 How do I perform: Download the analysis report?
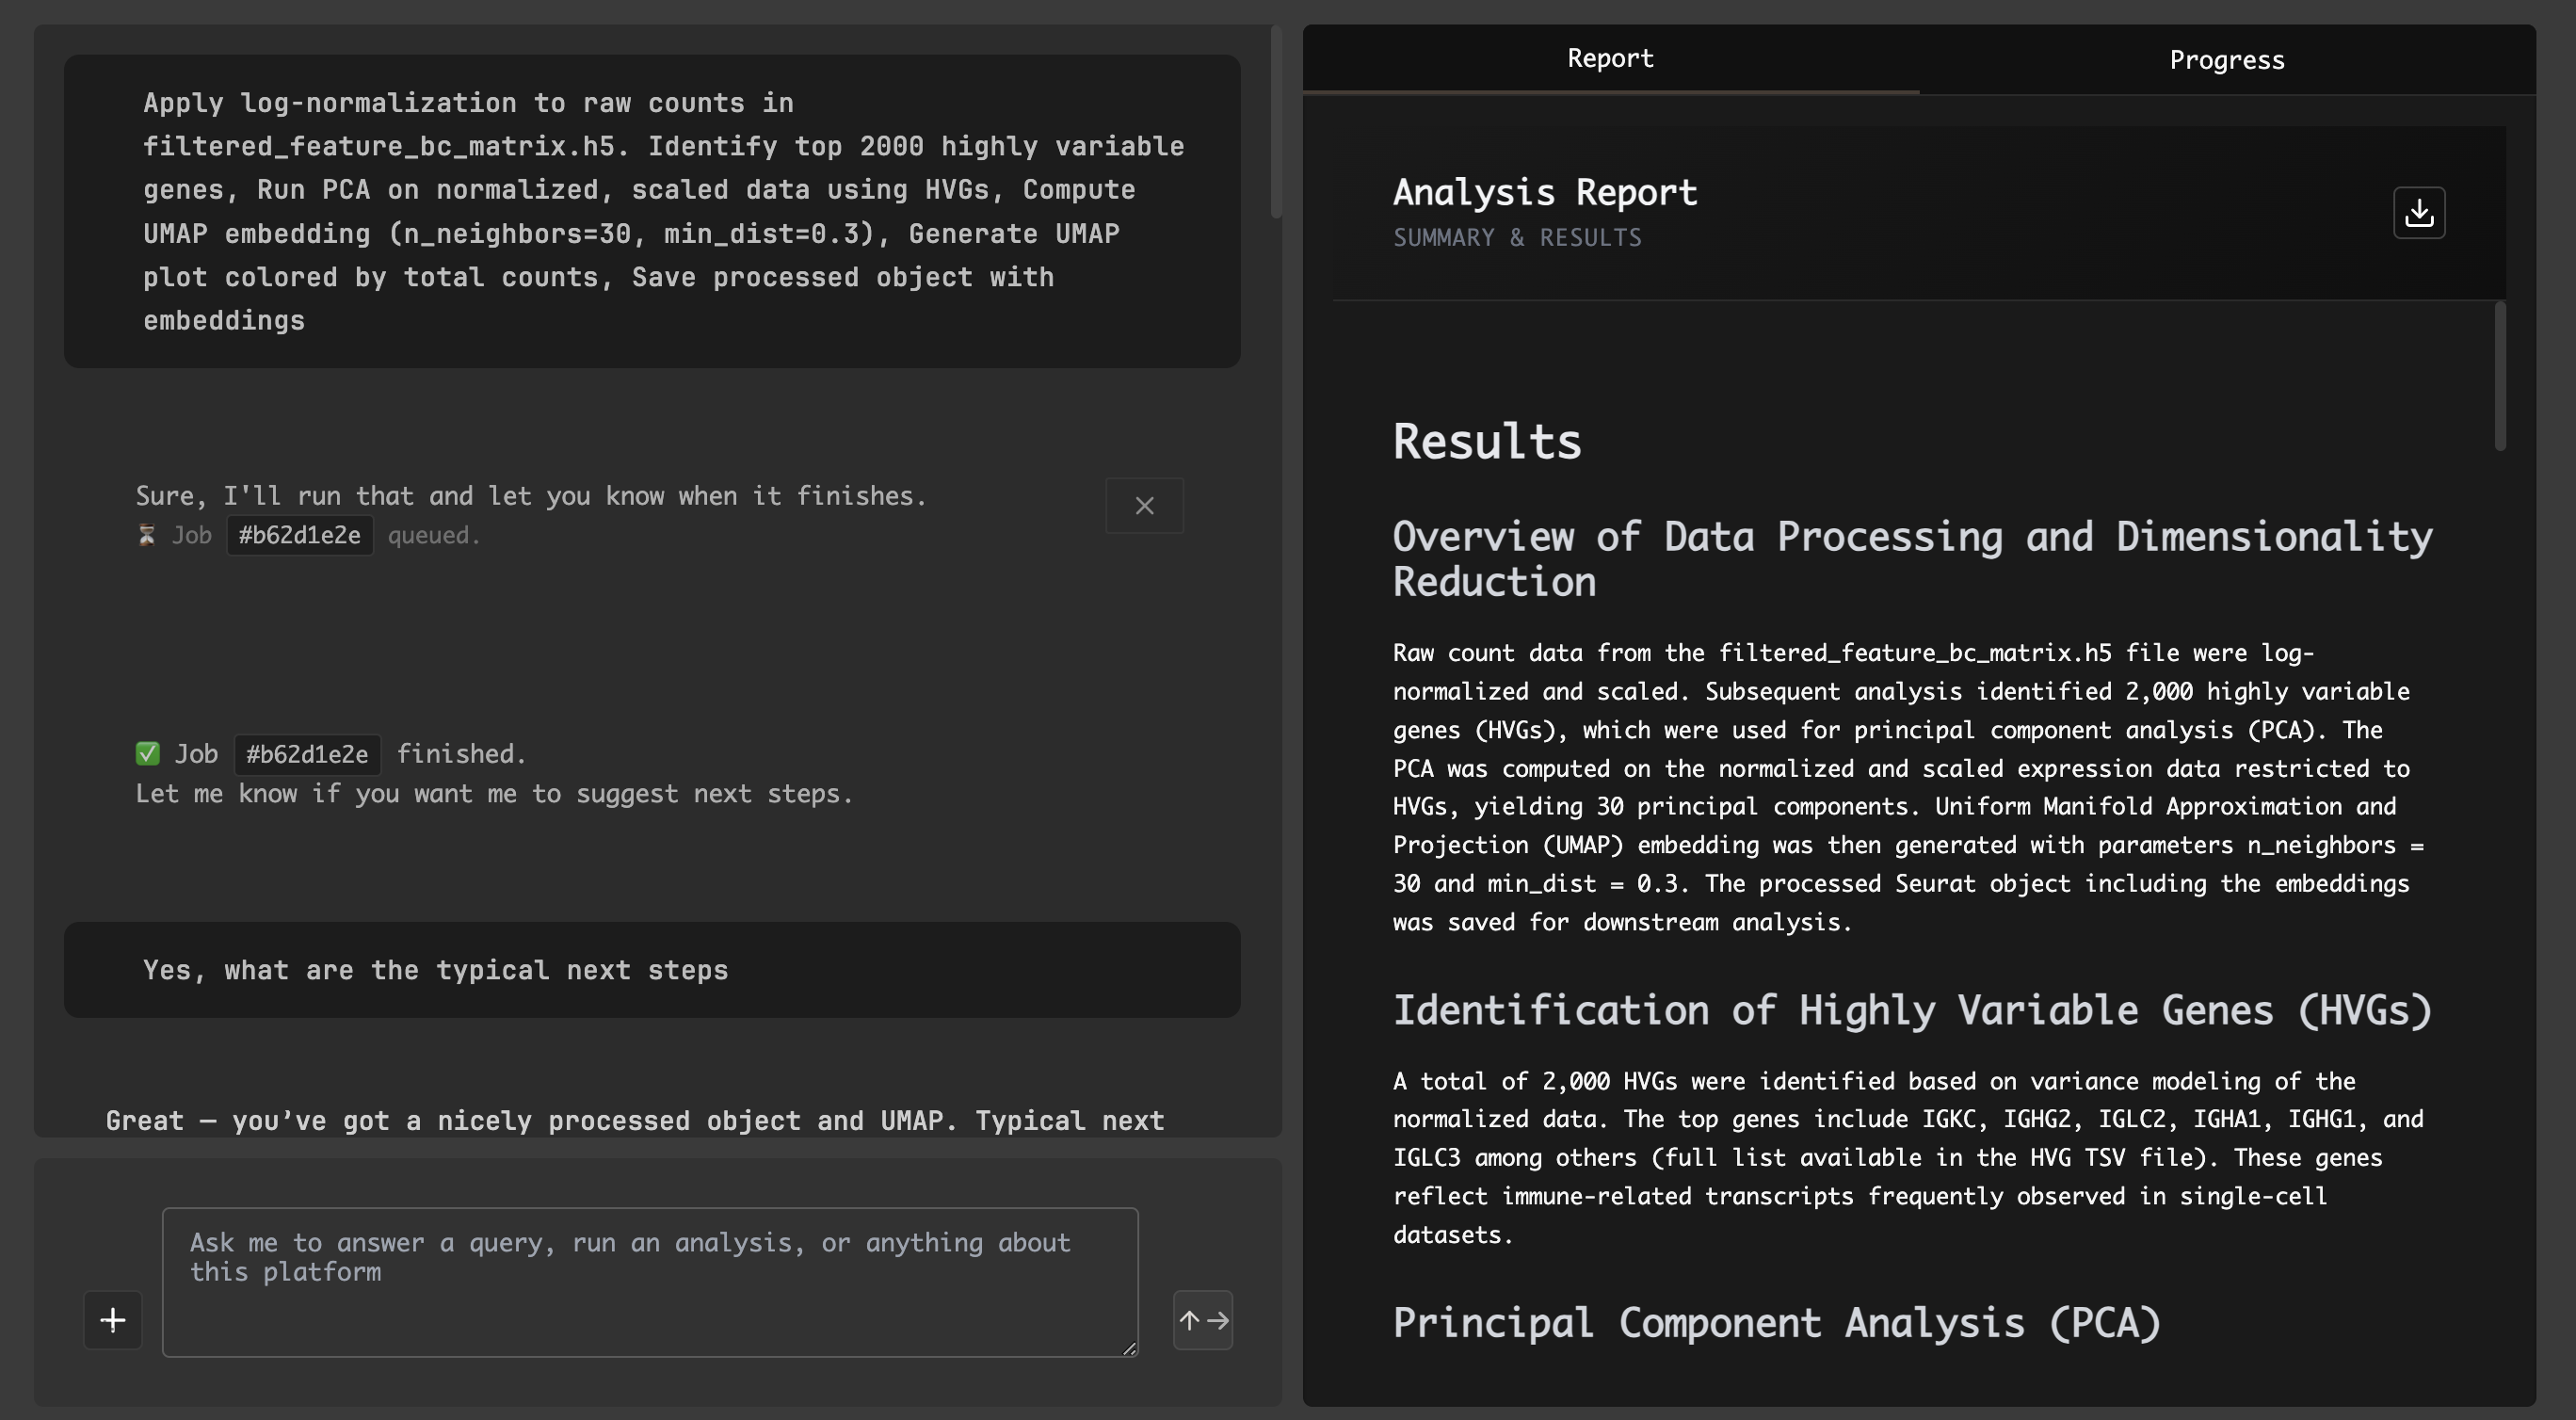tap(2419, 212)
